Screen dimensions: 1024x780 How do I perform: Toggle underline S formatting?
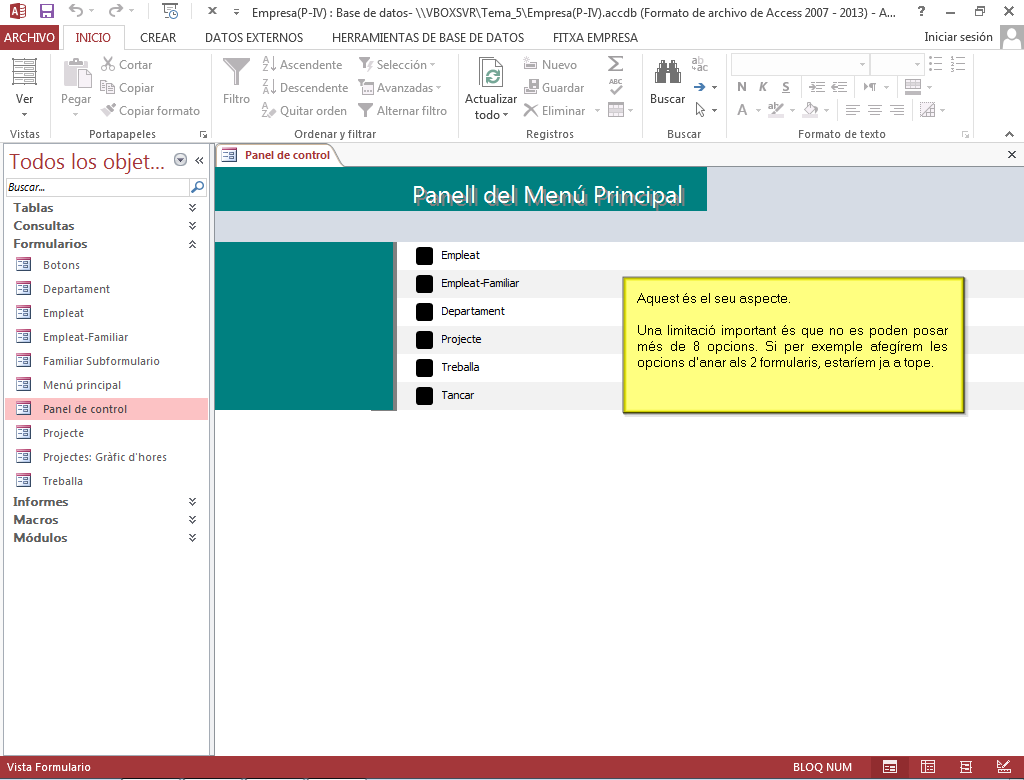[786, 87]
